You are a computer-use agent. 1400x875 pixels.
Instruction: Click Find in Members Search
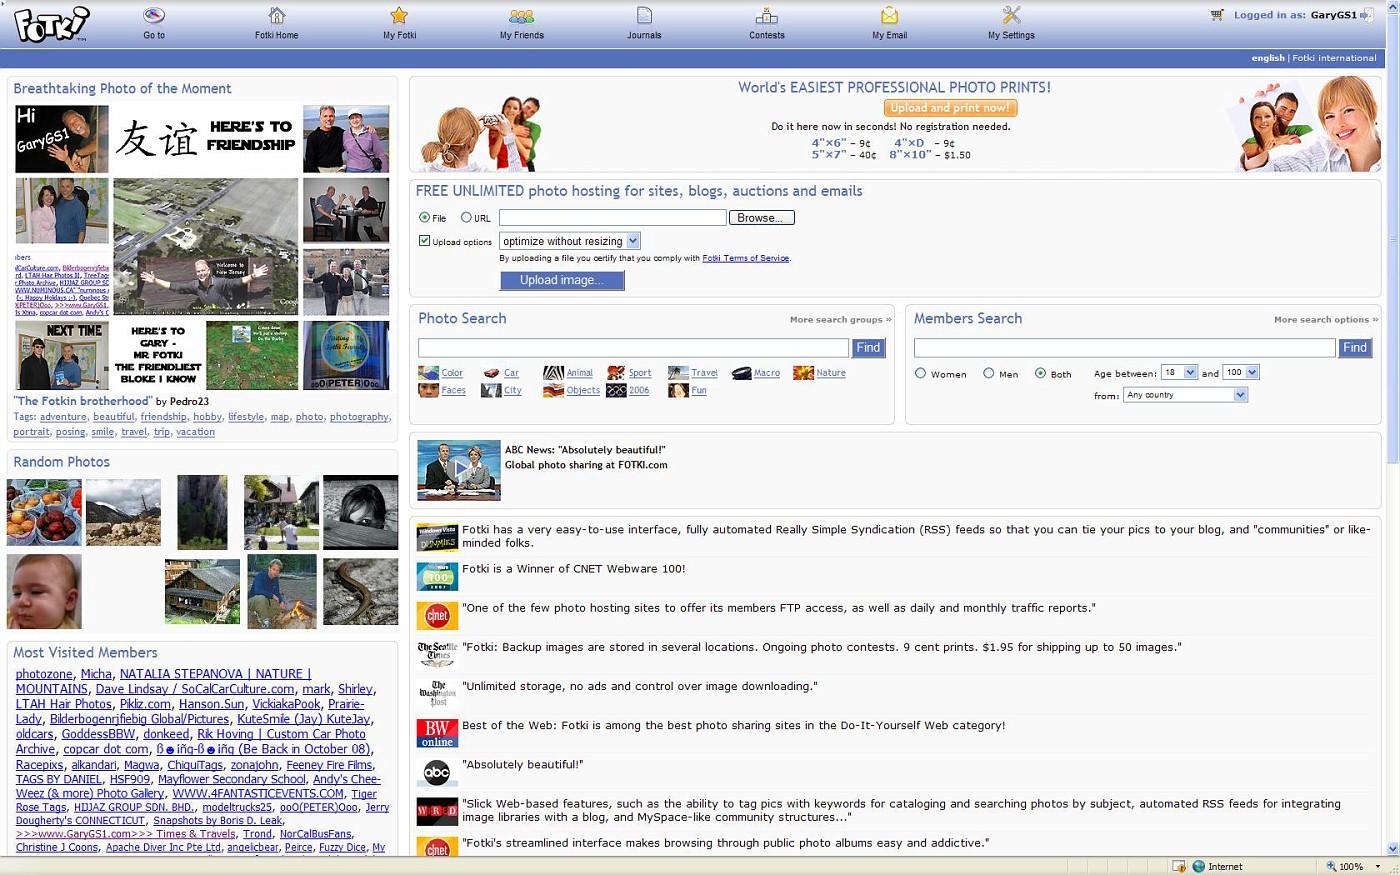(1355, 348)
